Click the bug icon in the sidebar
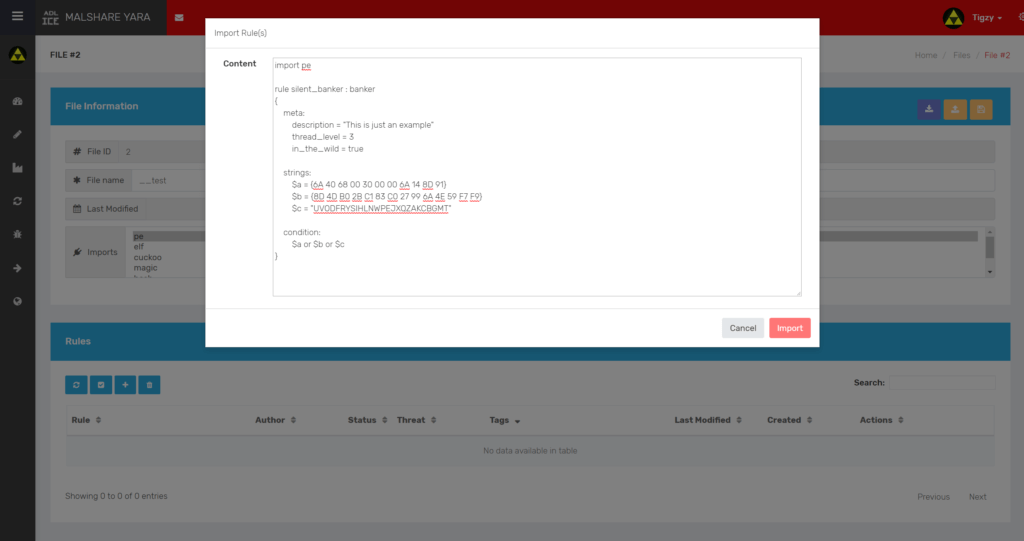Screen dimensions: 1024x541 click(x=17, y=234)
